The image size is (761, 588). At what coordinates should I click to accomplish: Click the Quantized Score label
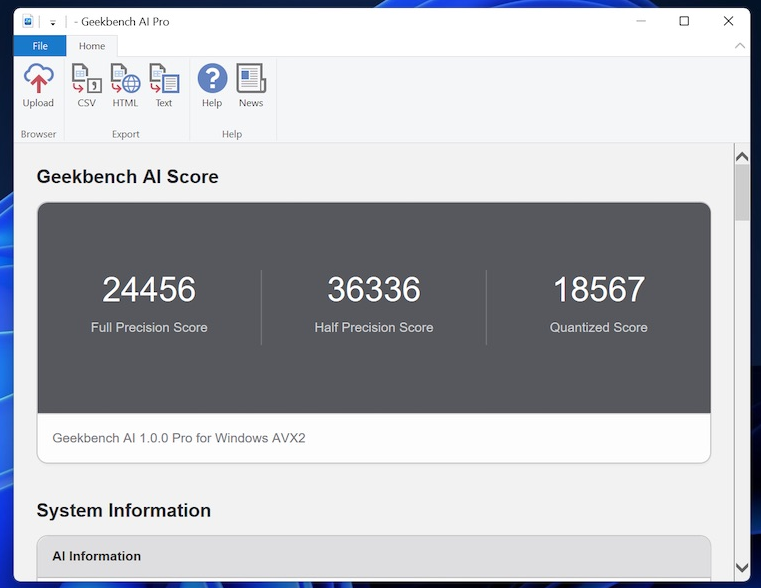coord(598,327)
